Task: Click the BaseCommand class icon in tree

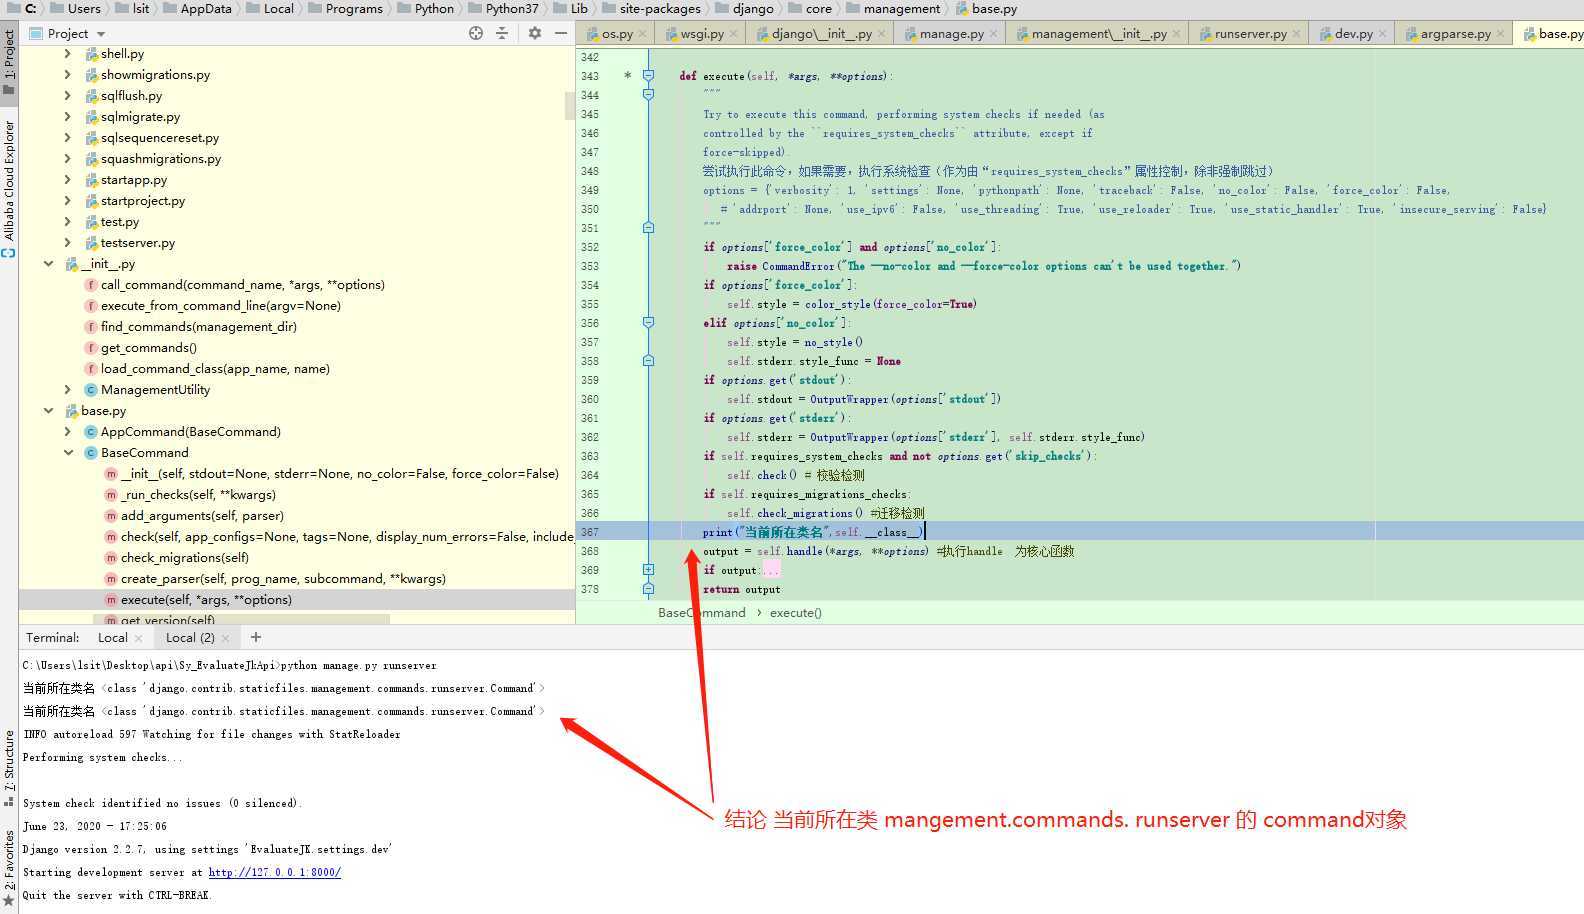Action: pos(91,453)
